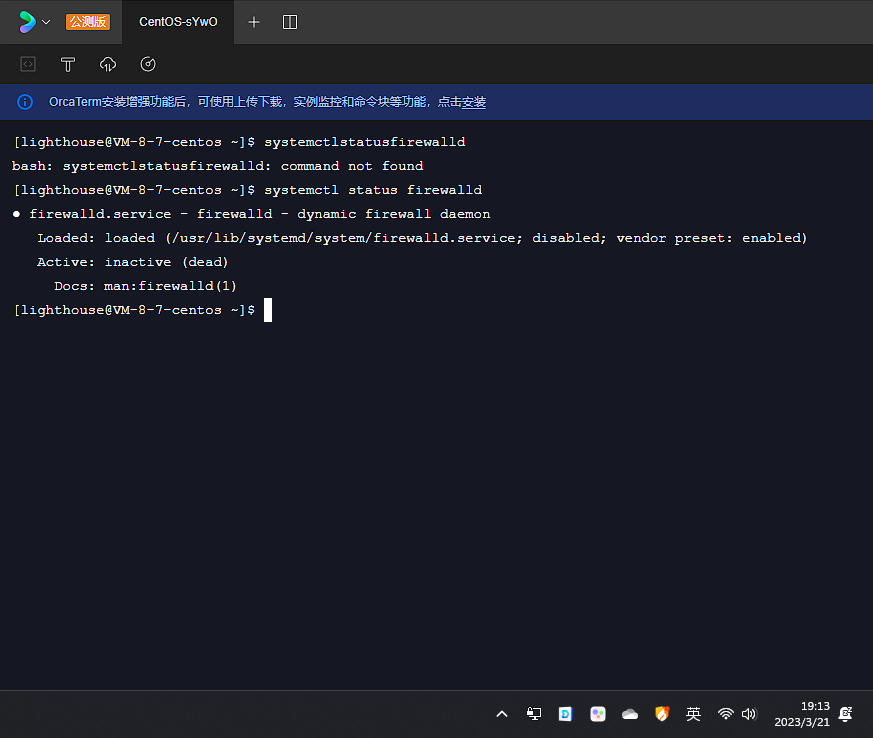
Task: Click the info icon in the banner
Action: (25, 102)
